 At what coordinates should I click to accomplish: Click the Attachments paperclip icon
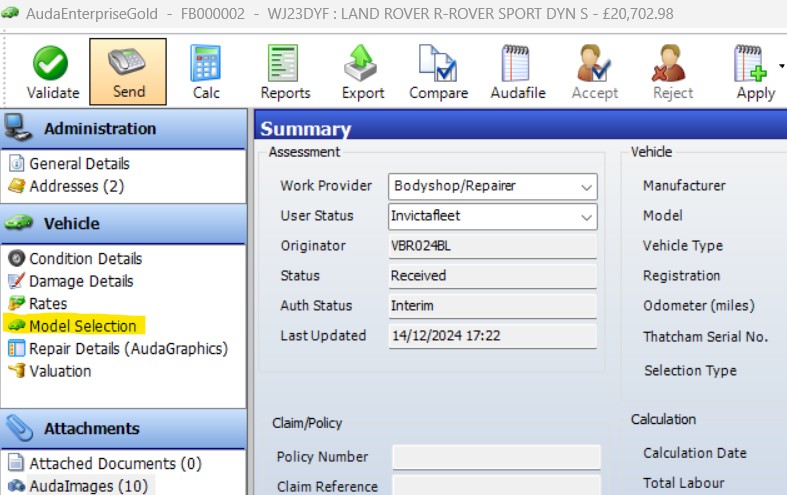[x=19, y=428]
